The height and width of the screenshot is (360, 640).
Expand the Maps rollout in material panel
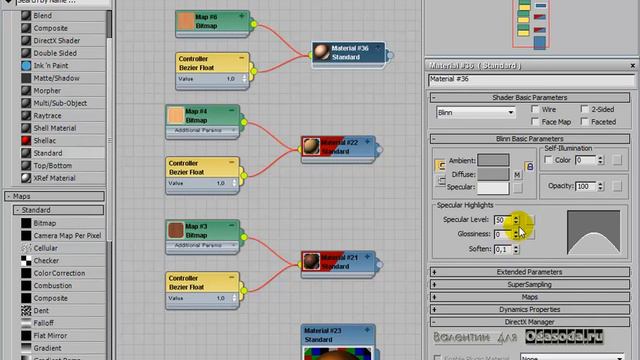click(529, 297)
